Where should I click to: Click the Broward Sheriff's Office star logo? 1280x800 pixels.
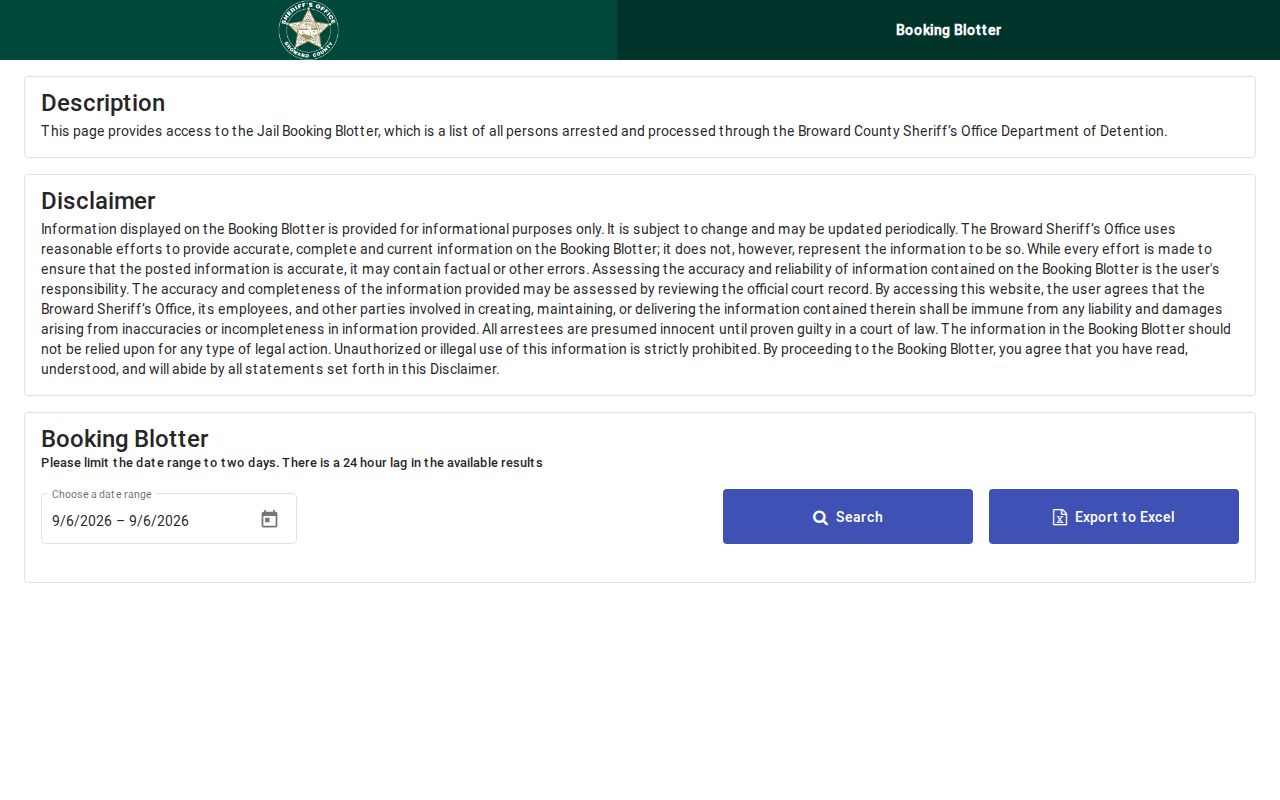(x=308, y=30)
